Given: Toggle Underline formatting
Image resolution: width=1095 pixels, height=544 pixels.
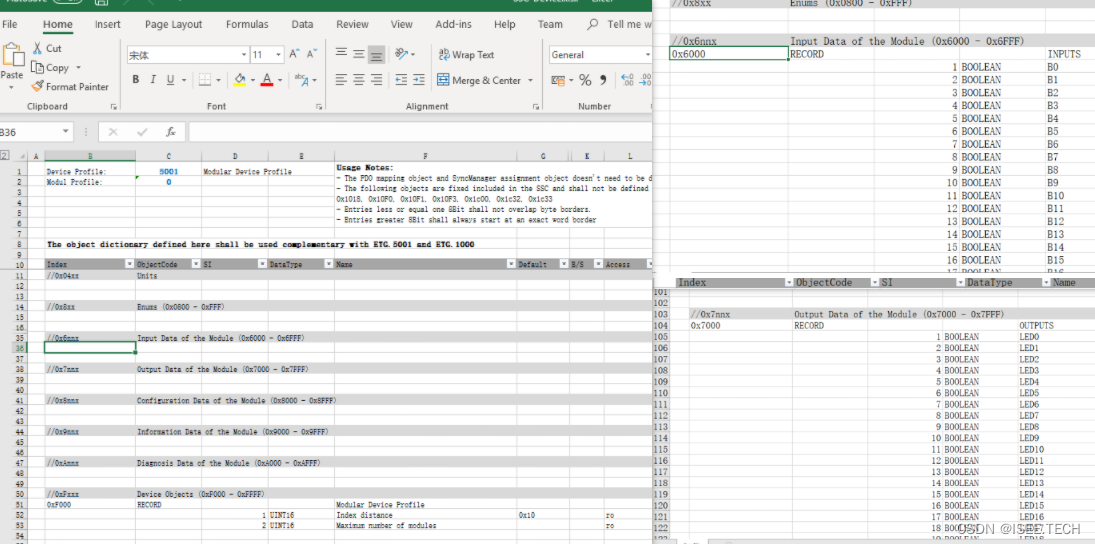Looking at the screenshot, I should [x=170, y=80].
